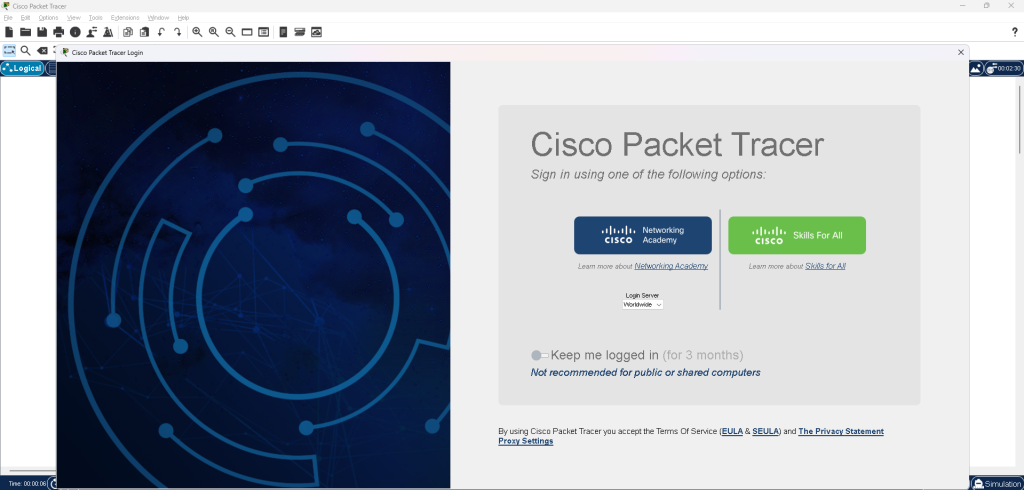Expand the Login Server Worldwide dropdown
The width and height of the screenshot is (1024, 490).
(x=643, y=304)
